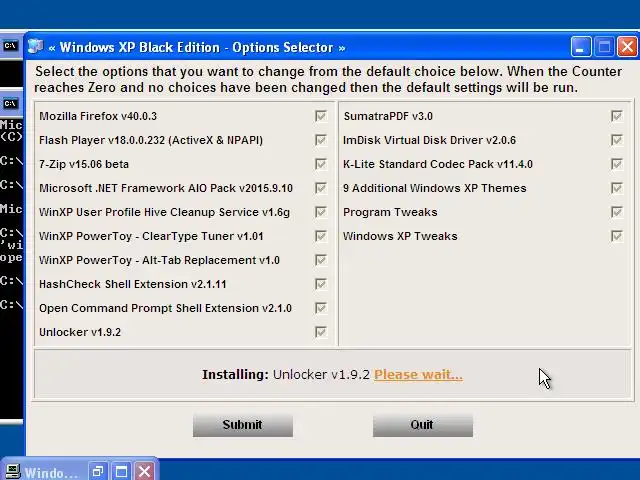Click the 'HashCheck Shell Extension v2.1.11' label
Screen dimensions: 640x480
coord(133,284)
